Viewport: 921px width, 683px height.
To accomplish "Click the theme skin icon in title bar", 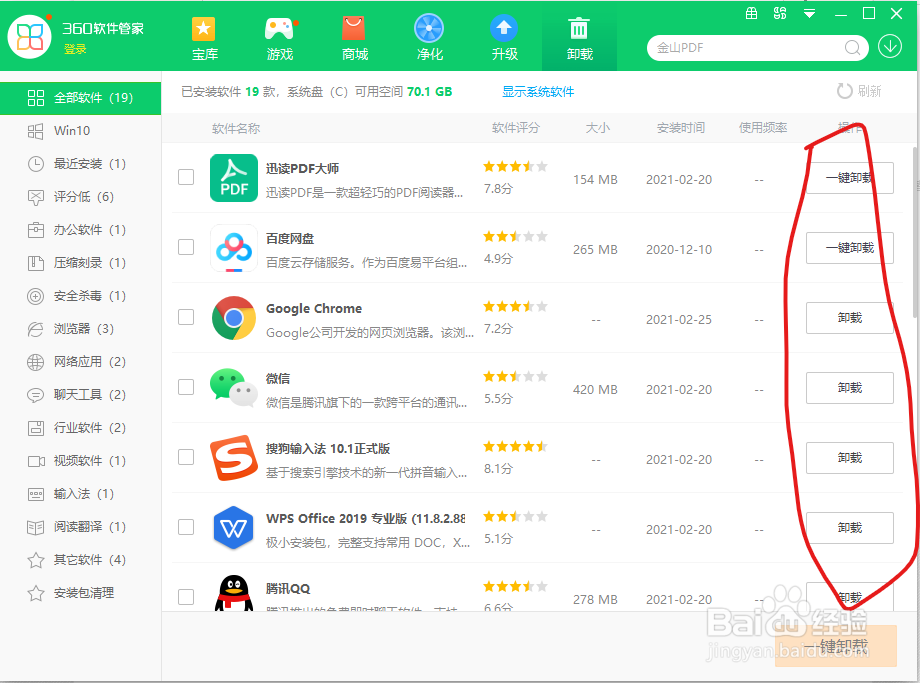I will (781, 15).
